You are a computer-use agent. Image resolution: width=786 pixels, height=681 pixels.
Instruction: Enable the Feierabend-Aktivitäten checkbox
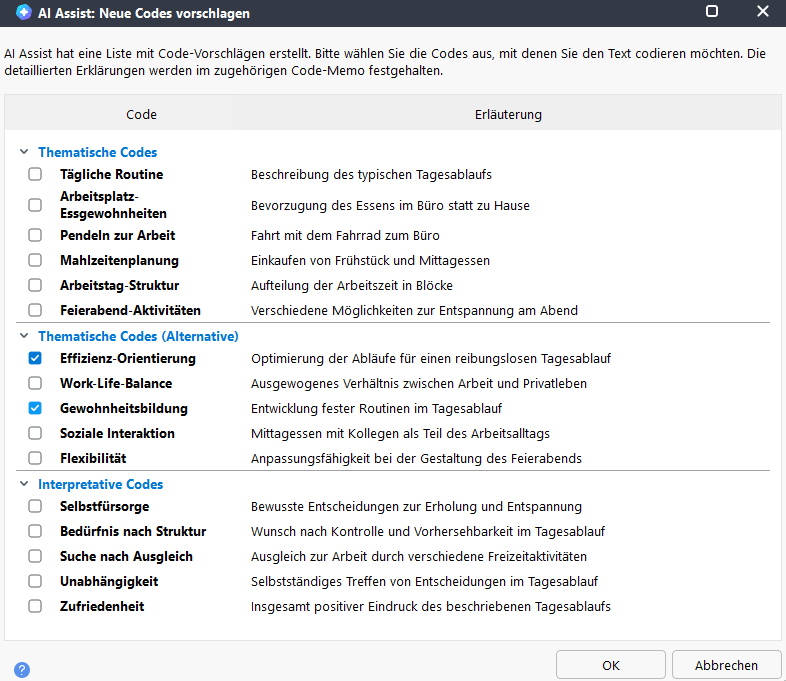click(35, 310)
